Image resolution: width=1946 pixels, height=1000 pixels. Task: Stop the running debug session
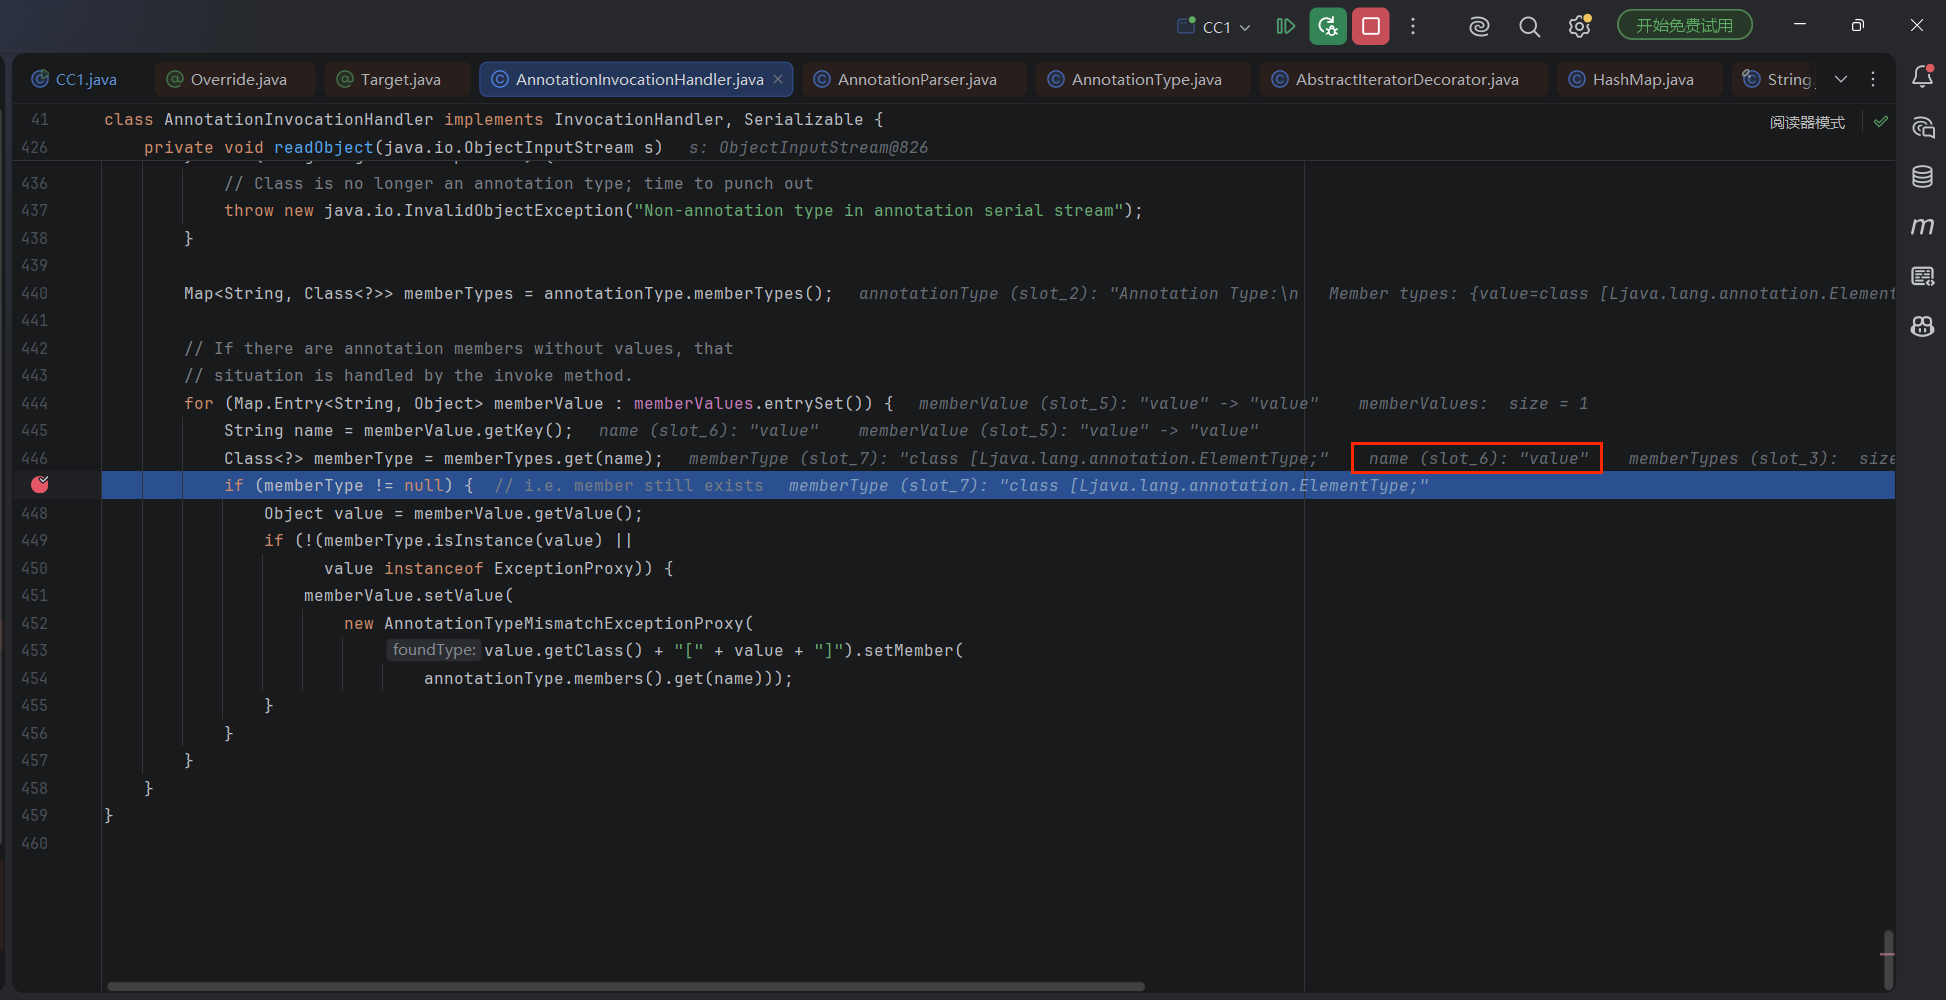(x=1371, y=26)
